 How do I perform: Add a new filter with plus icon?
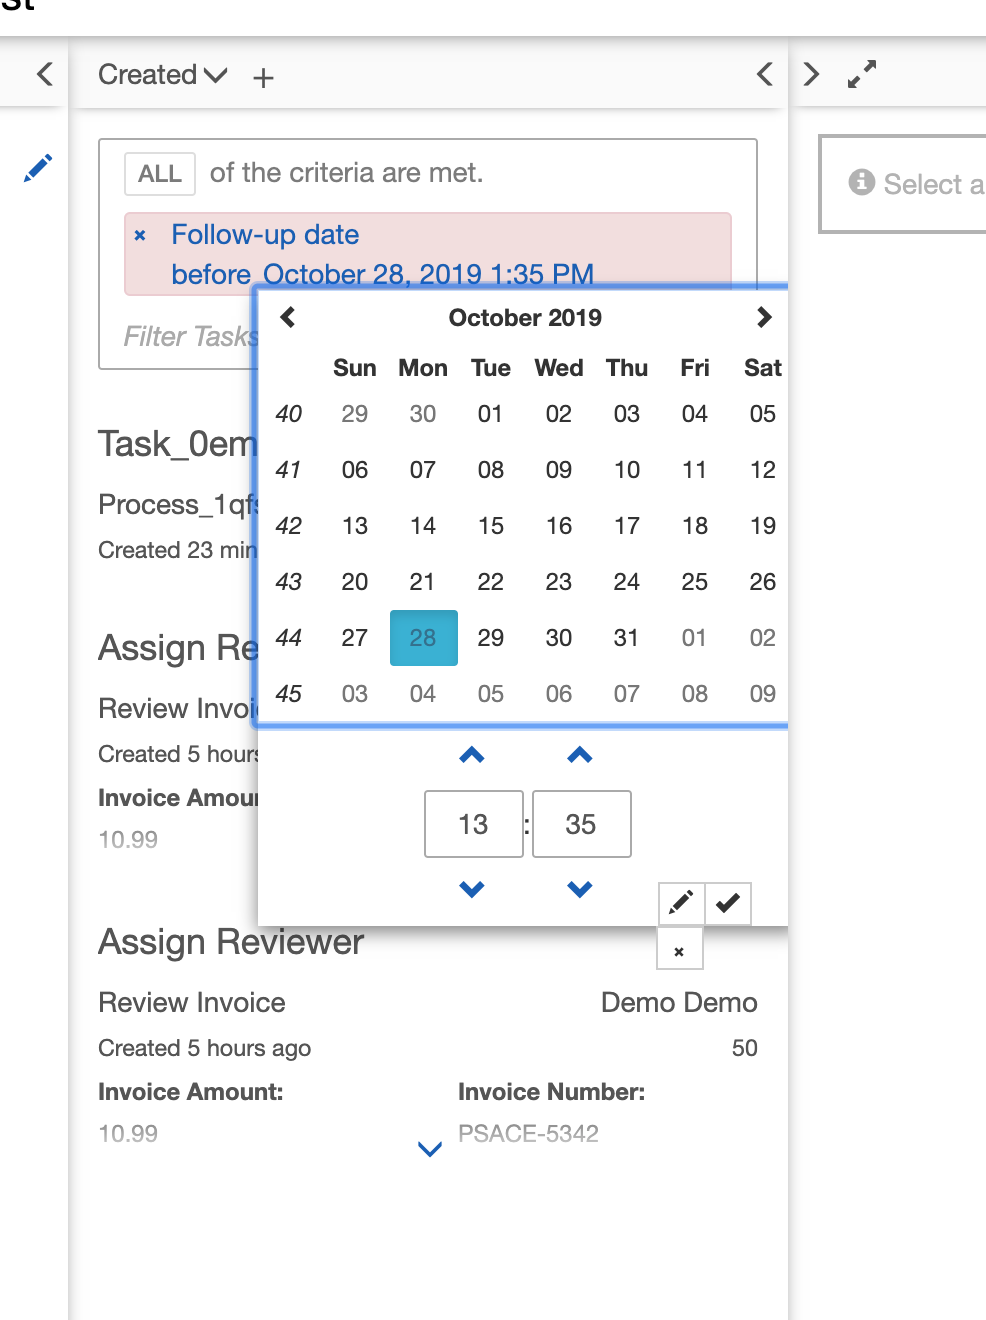263,77
